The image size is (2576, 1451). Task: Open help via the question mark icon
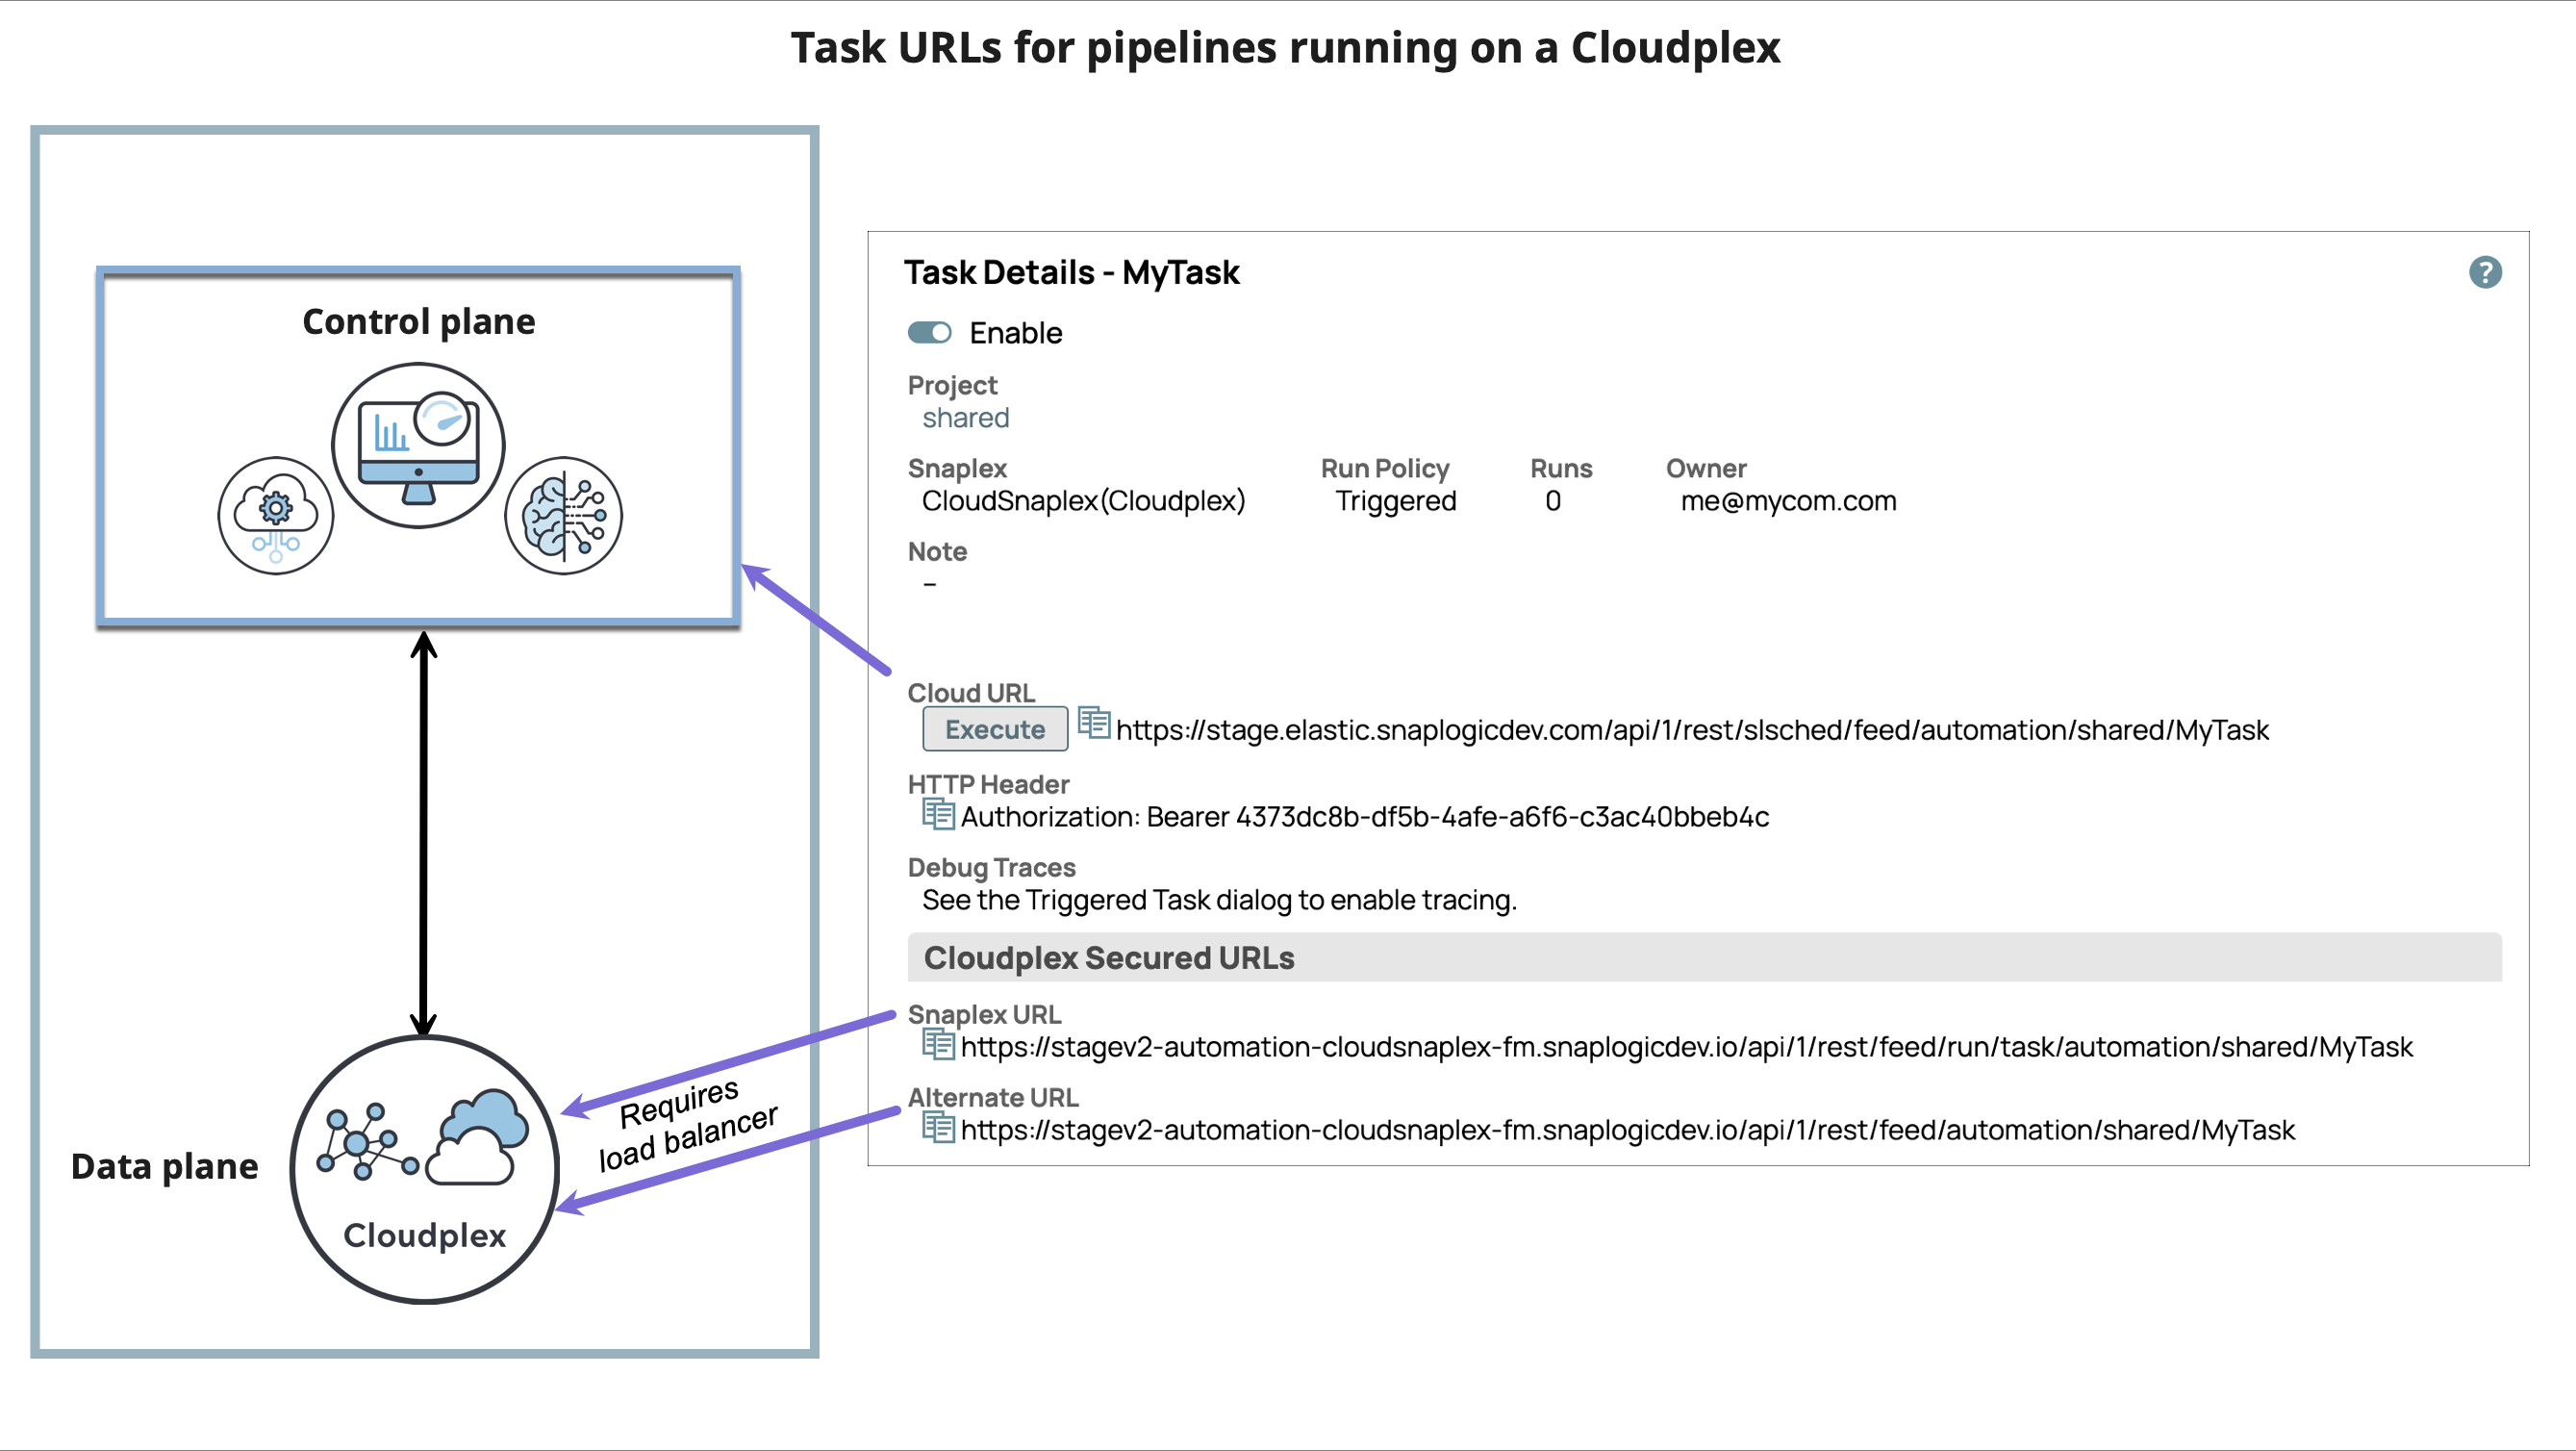[x=2487, y=271]
